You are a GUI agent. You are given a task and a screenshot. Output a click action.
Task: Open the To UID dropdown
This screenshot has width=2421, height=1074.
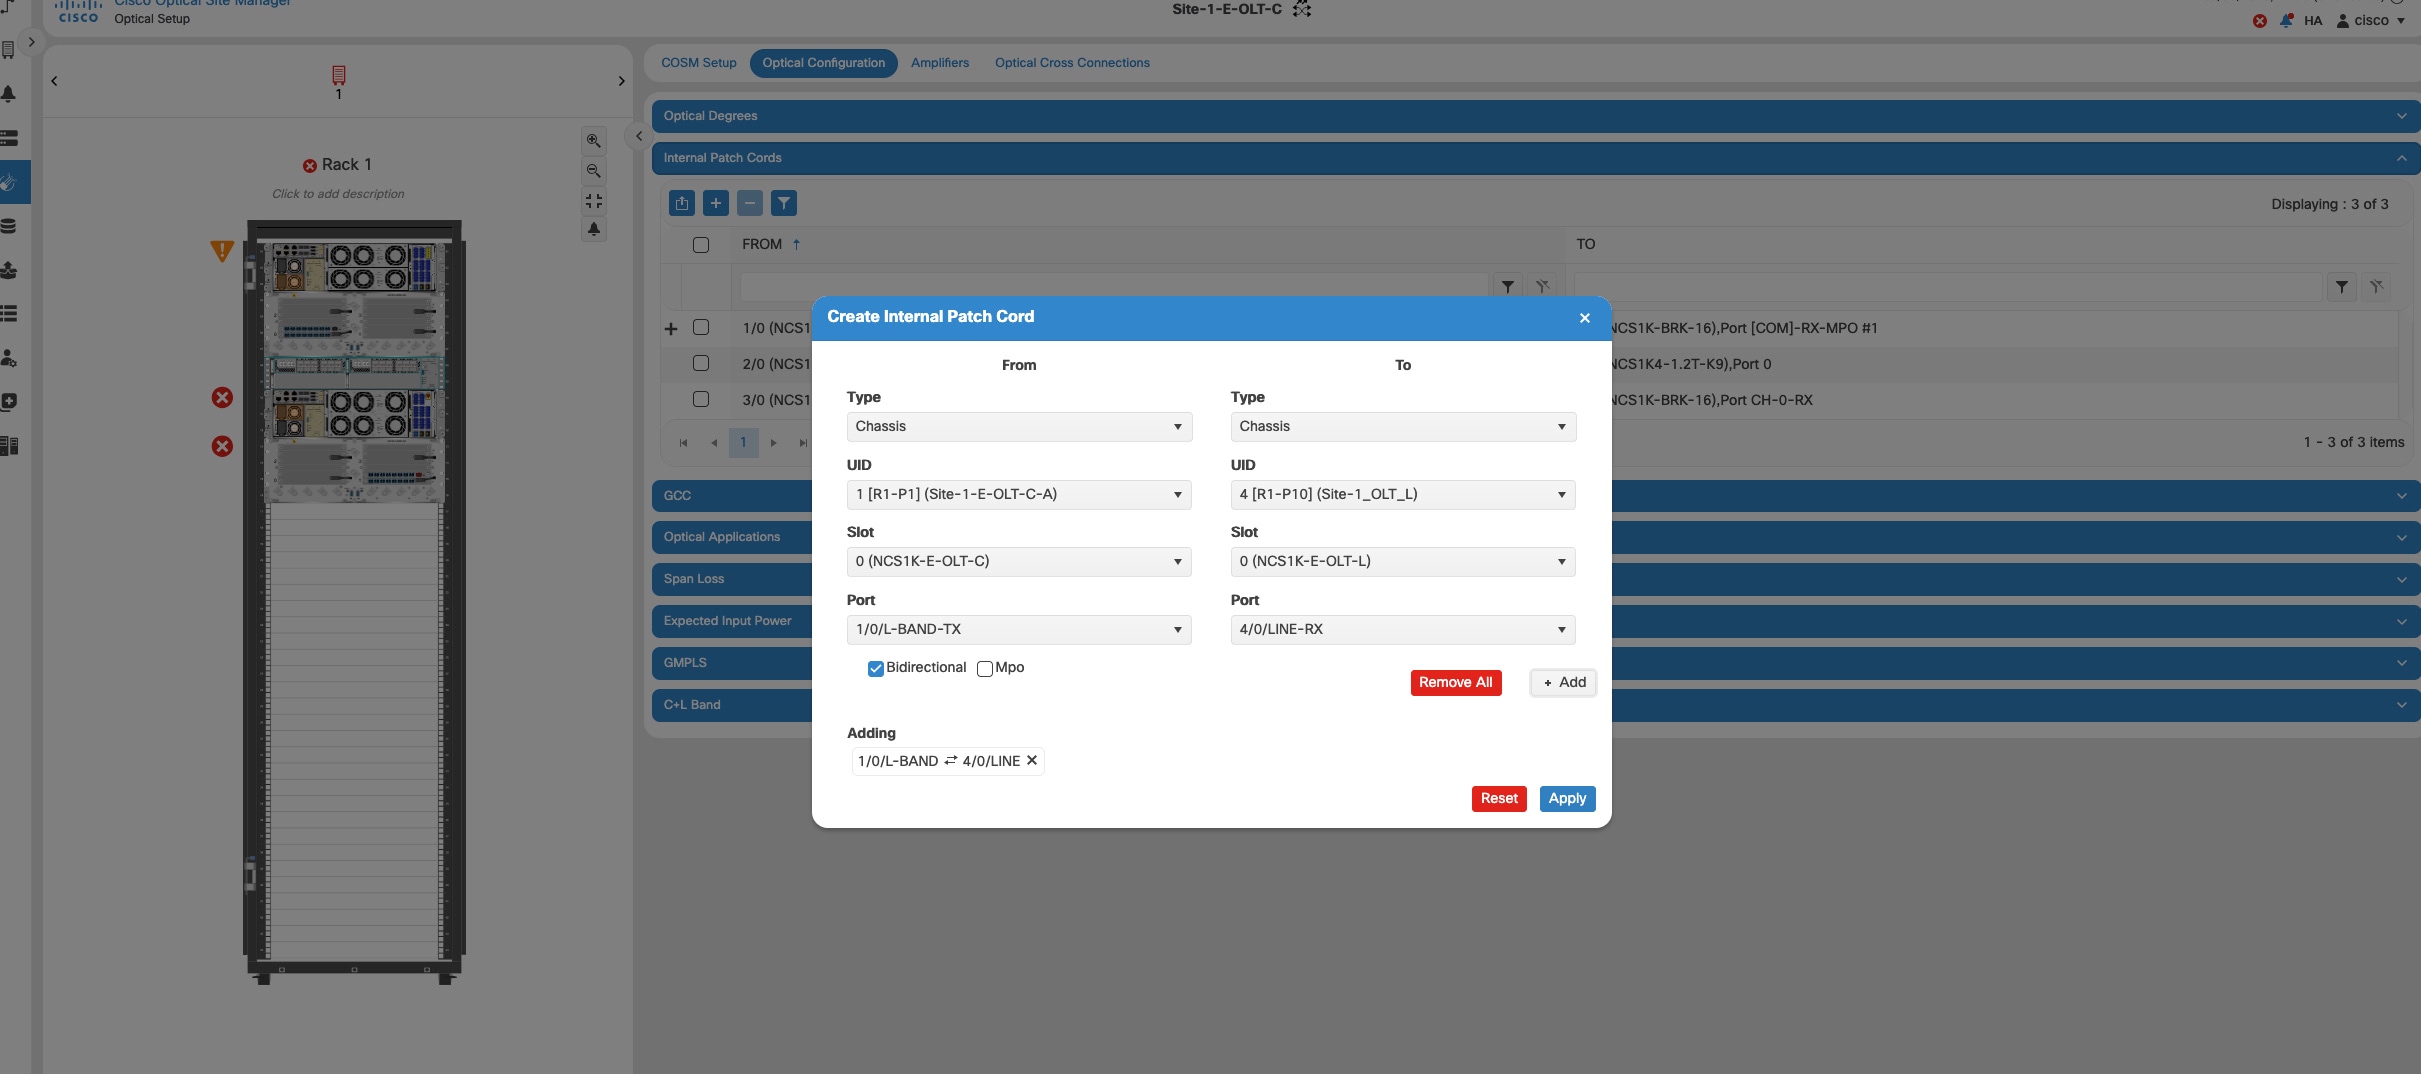[1403, 495]
